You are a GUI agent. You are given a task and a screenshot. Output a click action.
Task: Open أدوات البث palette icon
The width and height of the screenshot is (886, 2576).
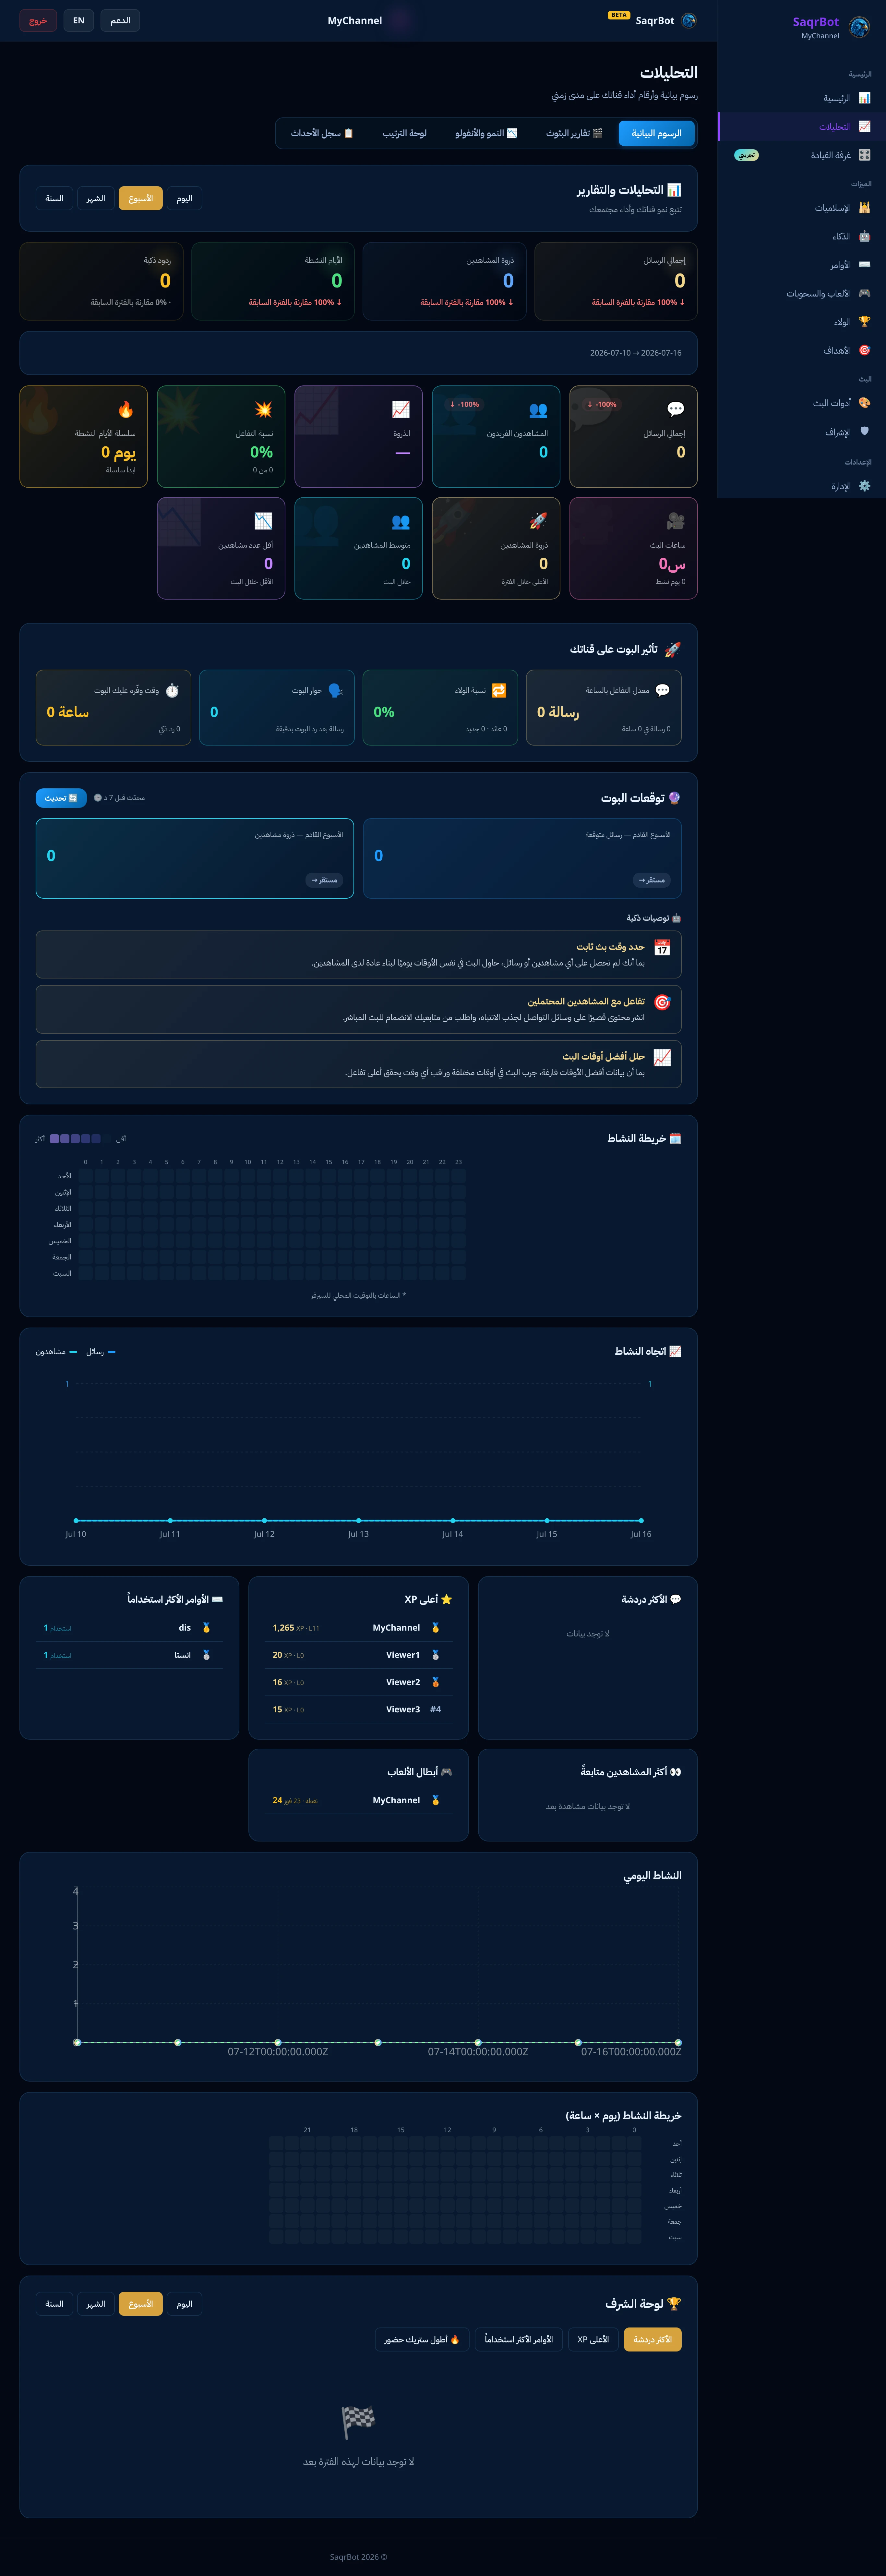coord(864,403)
